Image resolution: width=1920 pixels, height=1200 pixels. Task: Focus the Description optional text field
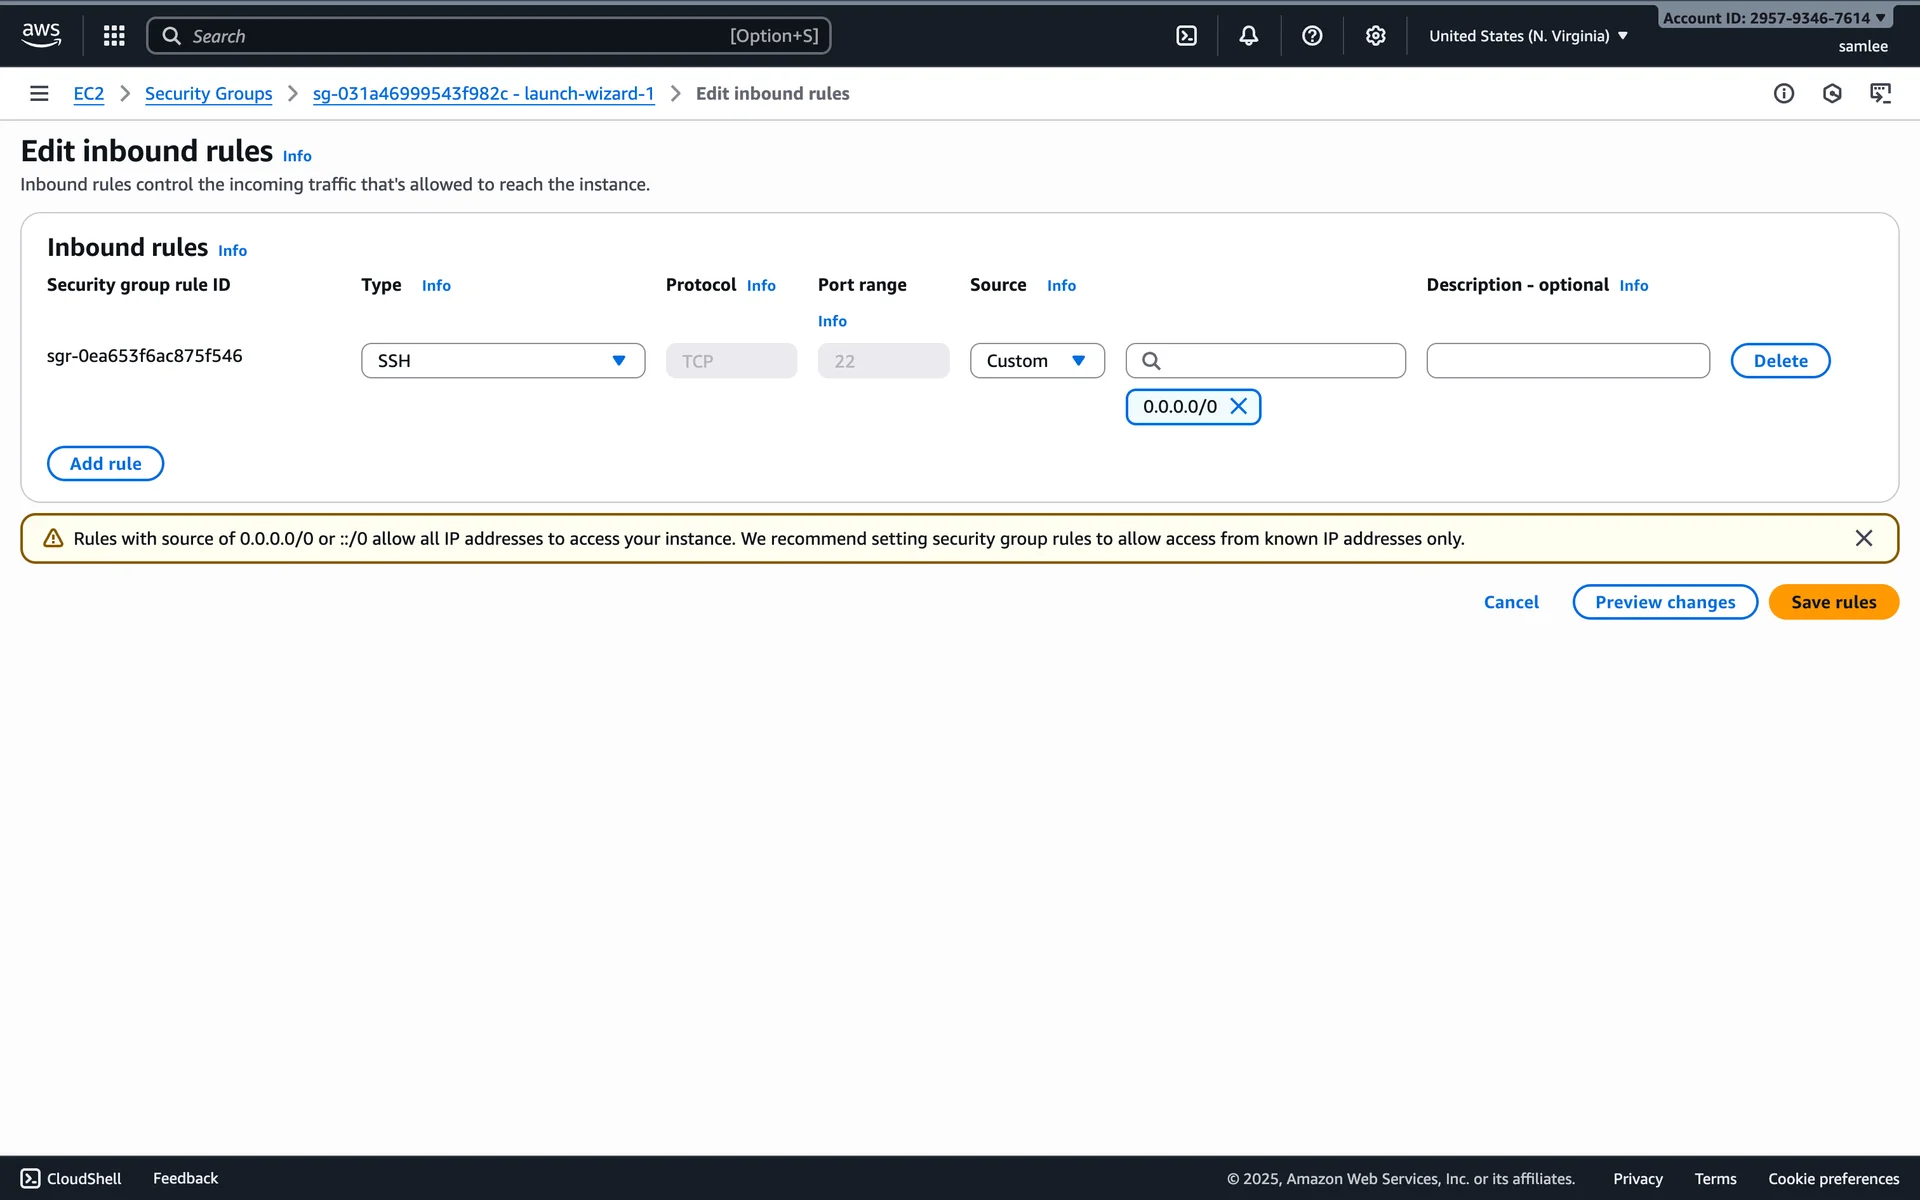click(x=1567, y=361)
